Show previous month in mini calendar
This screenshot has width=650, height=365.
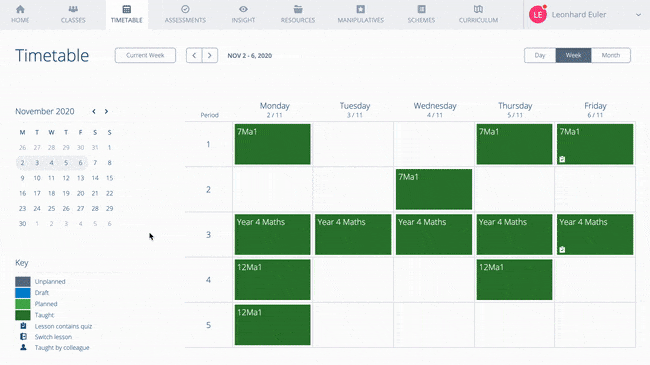pyautogui.click(x=94, y=112)
